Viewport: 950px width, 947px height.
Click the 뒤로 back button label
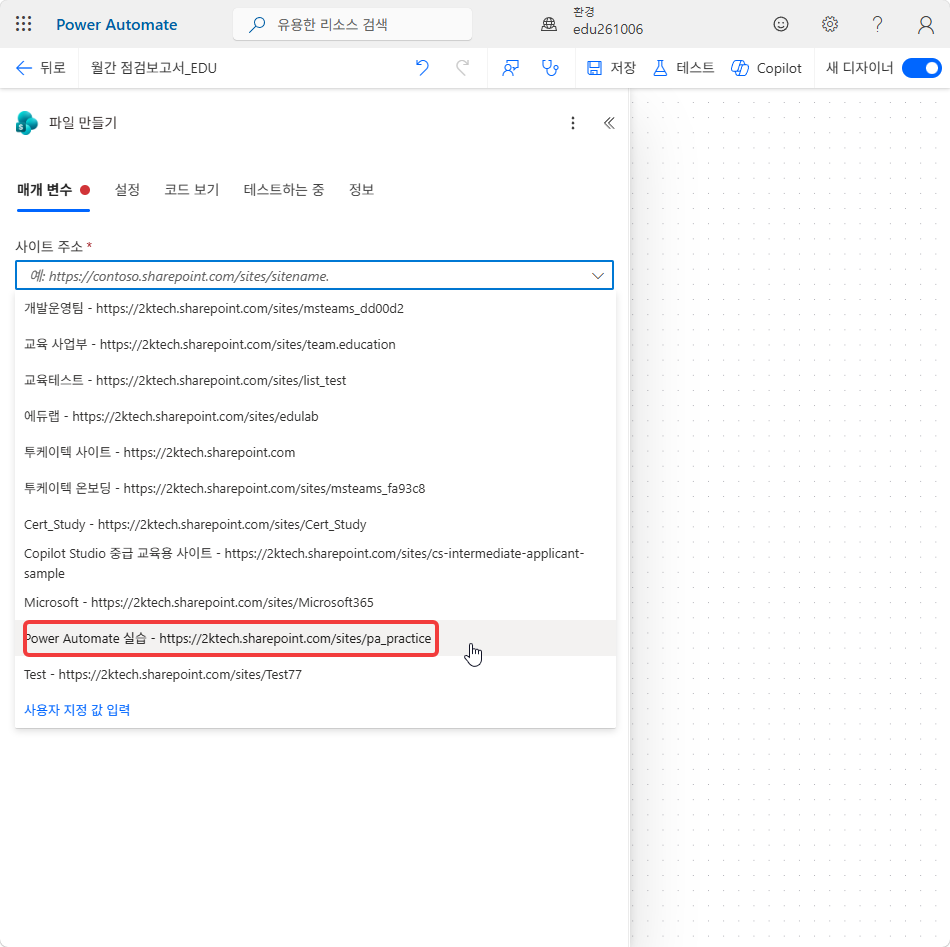click(x=53, y=68)
